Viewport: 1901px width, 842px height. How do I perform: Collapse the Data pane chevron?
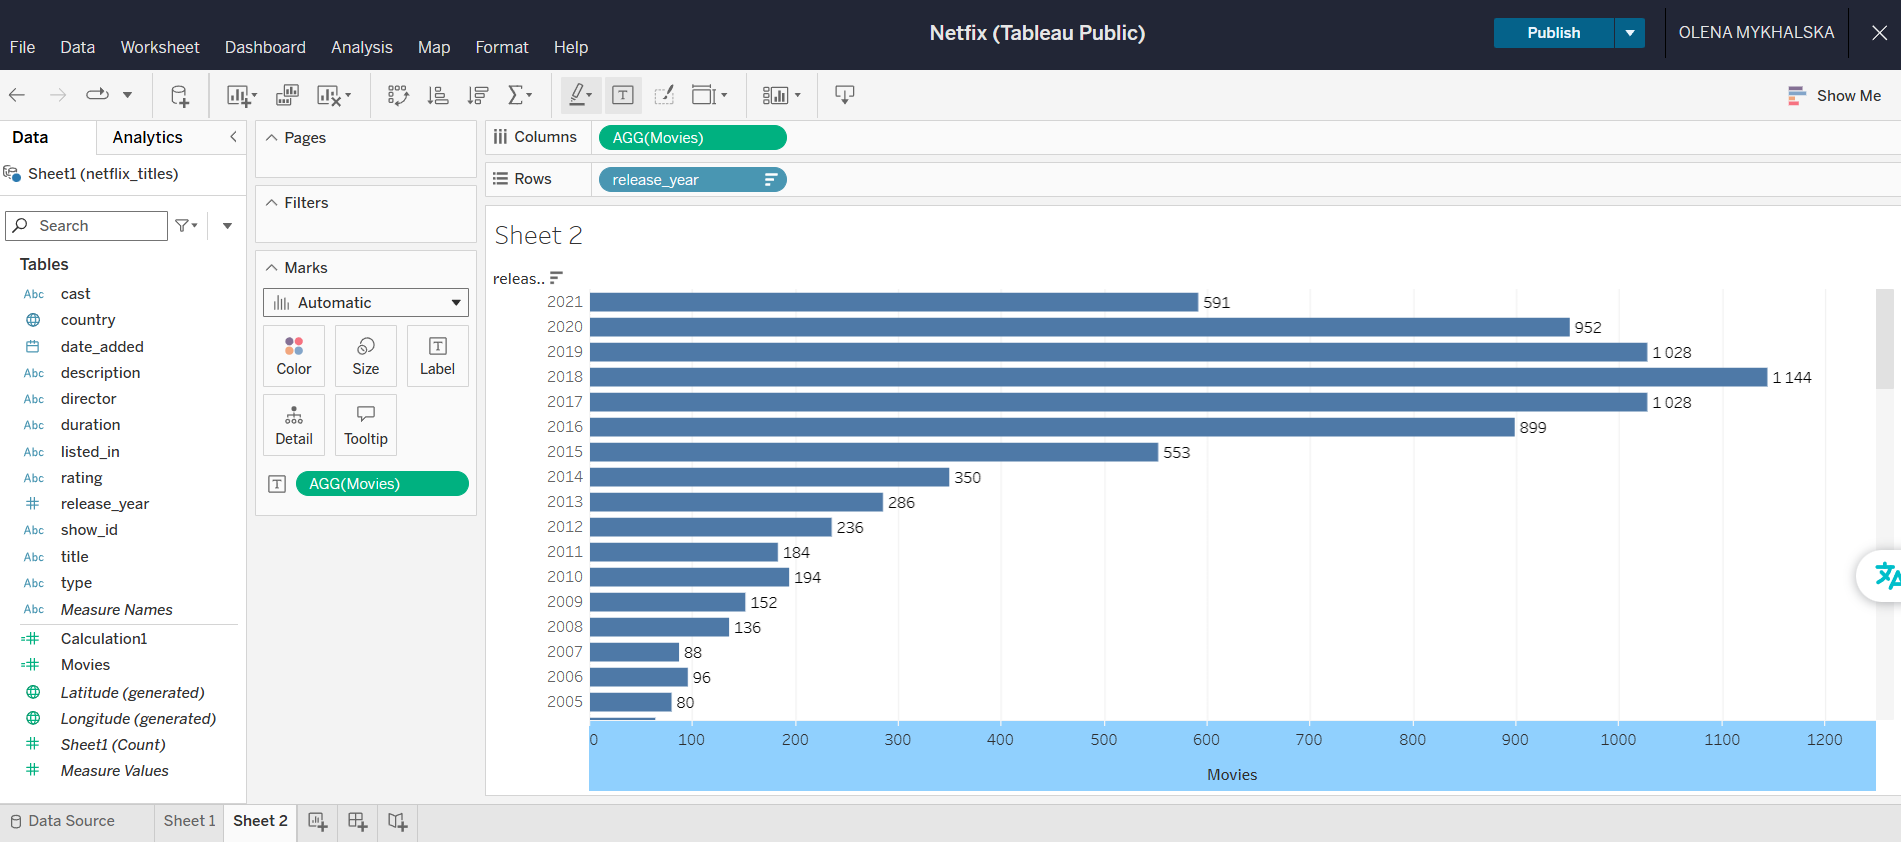233,137
